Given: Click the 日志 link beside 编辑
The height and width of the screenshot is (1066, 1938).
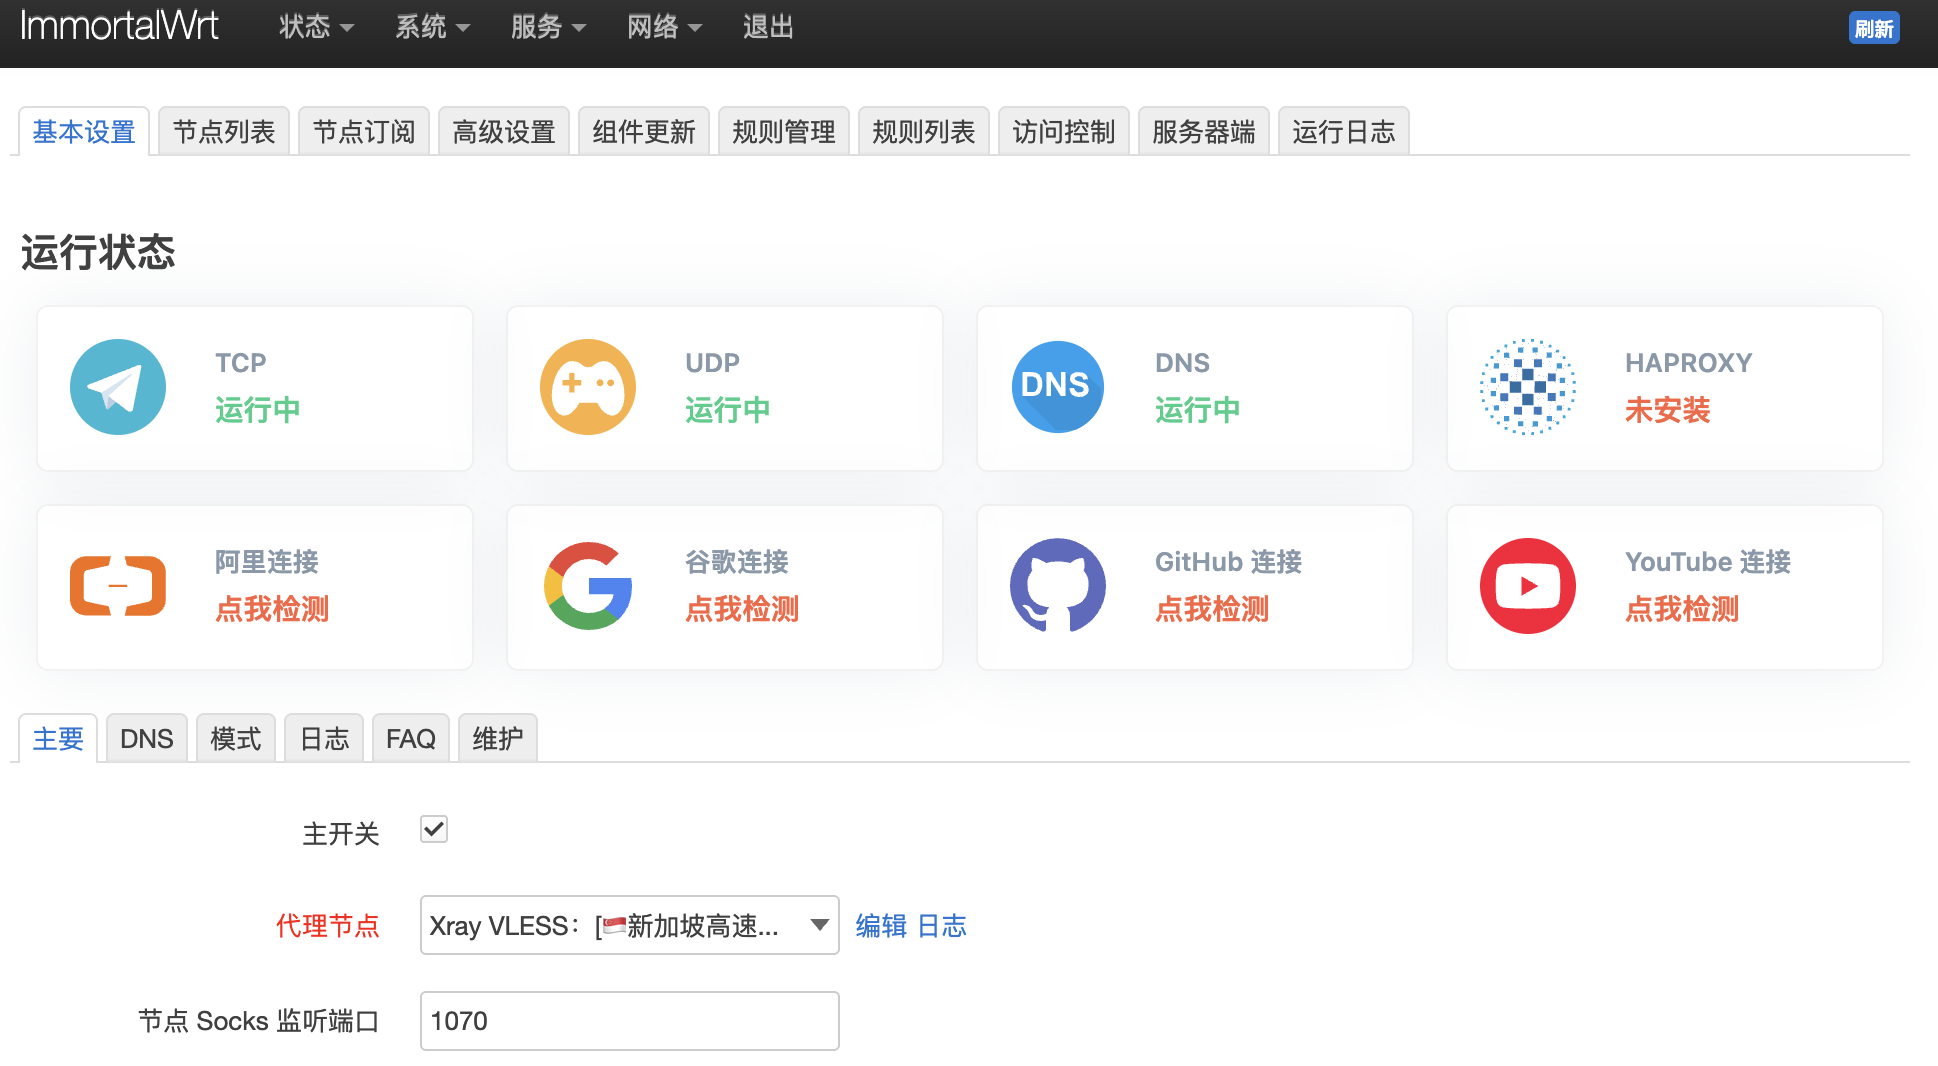Looking at the screenshot, I should click(942, 926).
